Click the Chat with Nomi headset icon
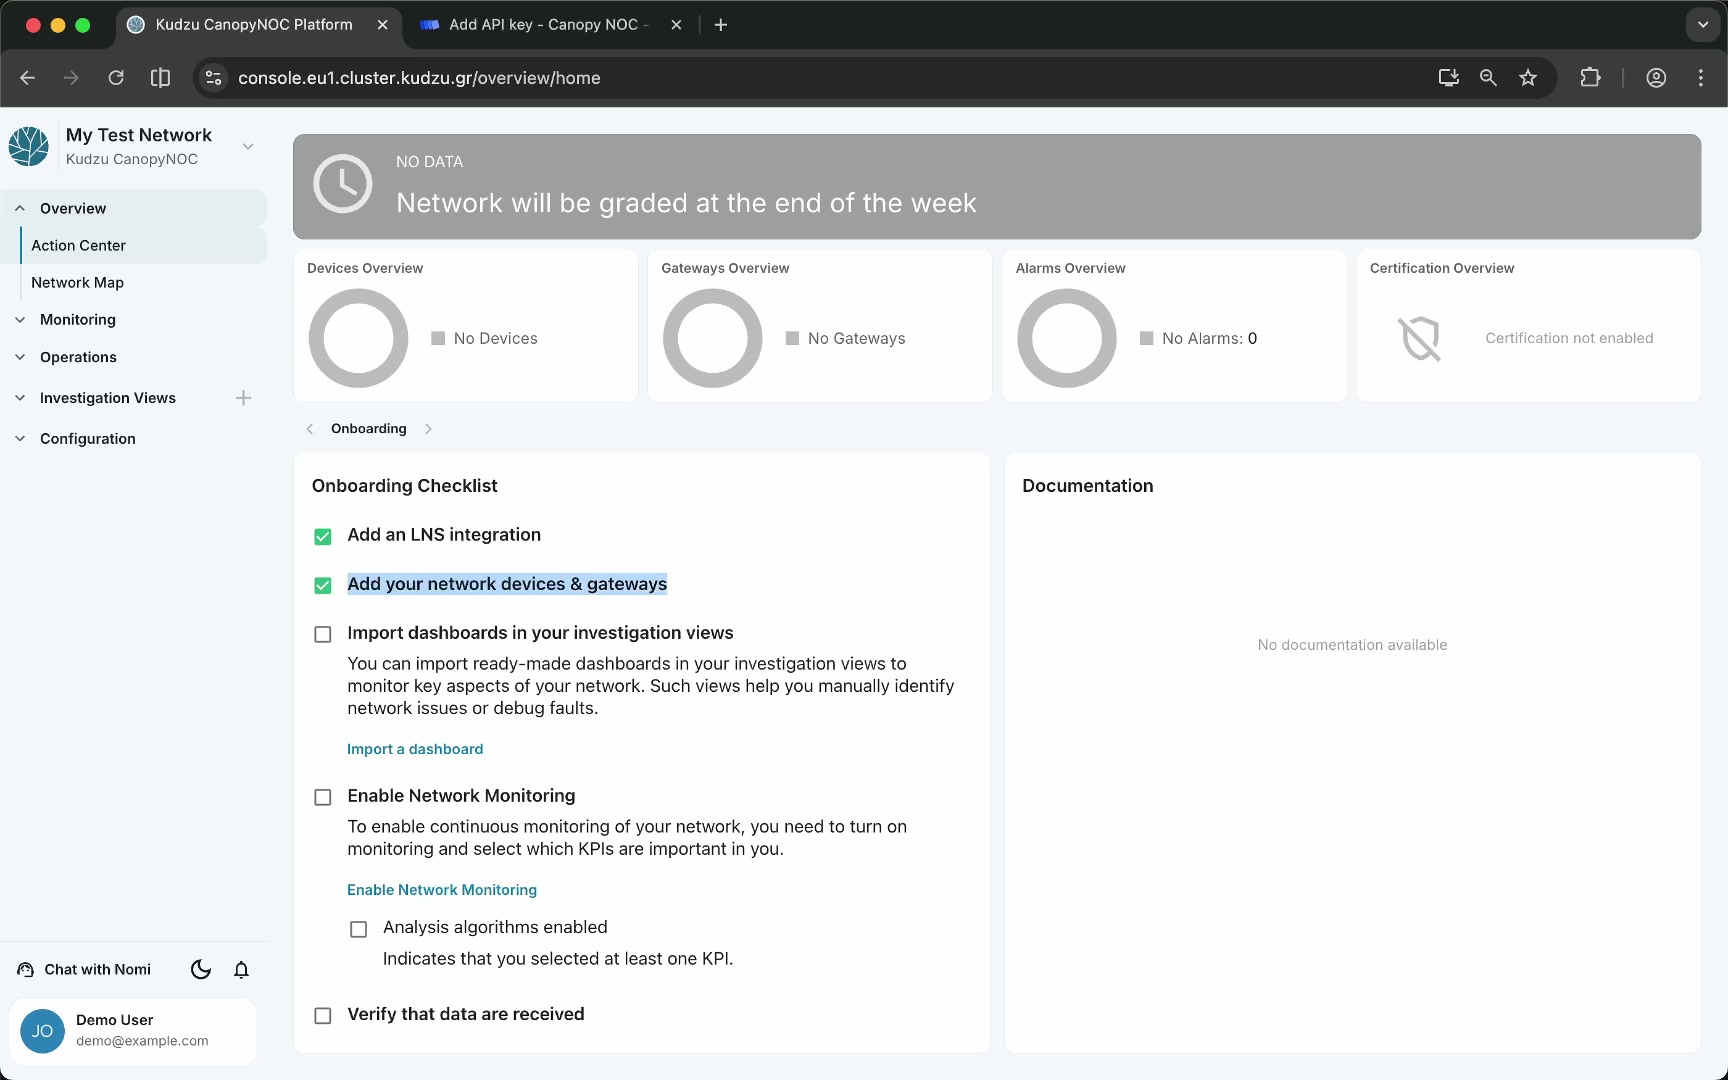This screenshot has width=1728, height=1080. [x=26, y=969]
